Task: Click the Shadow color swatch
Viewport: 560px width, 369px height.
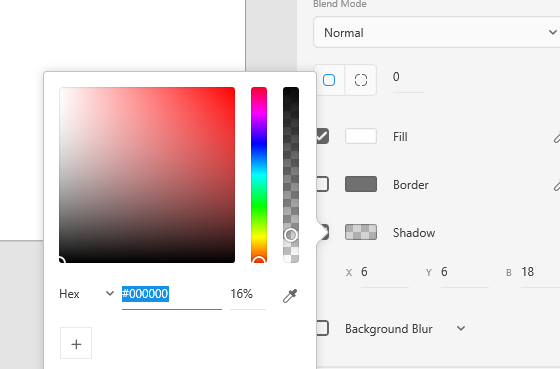Action: pos(361,232)
